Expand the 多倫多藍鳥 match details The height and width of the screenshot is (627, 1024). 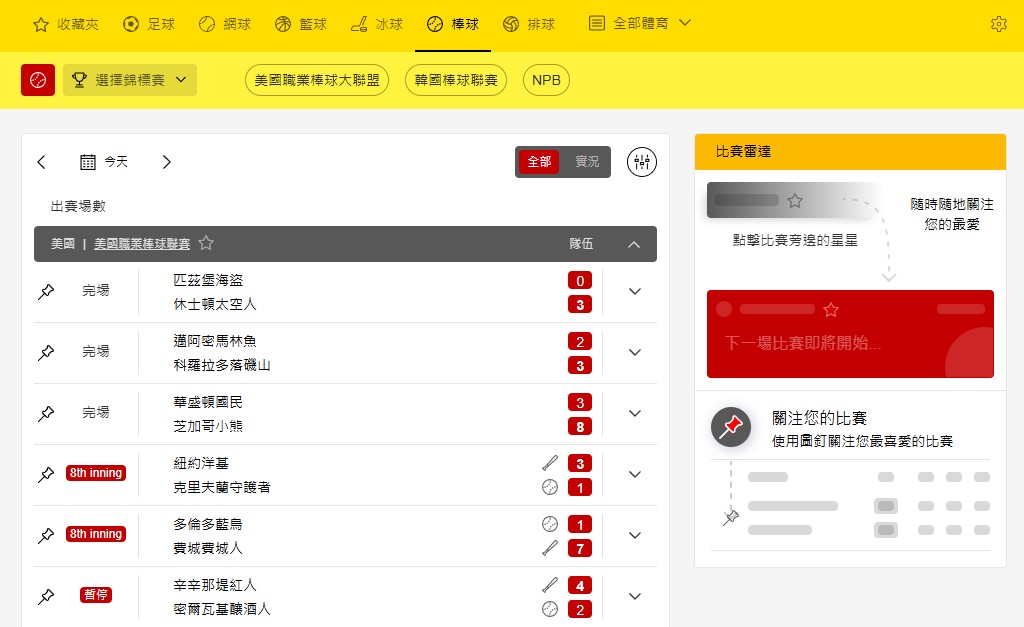tap(635, 535)
